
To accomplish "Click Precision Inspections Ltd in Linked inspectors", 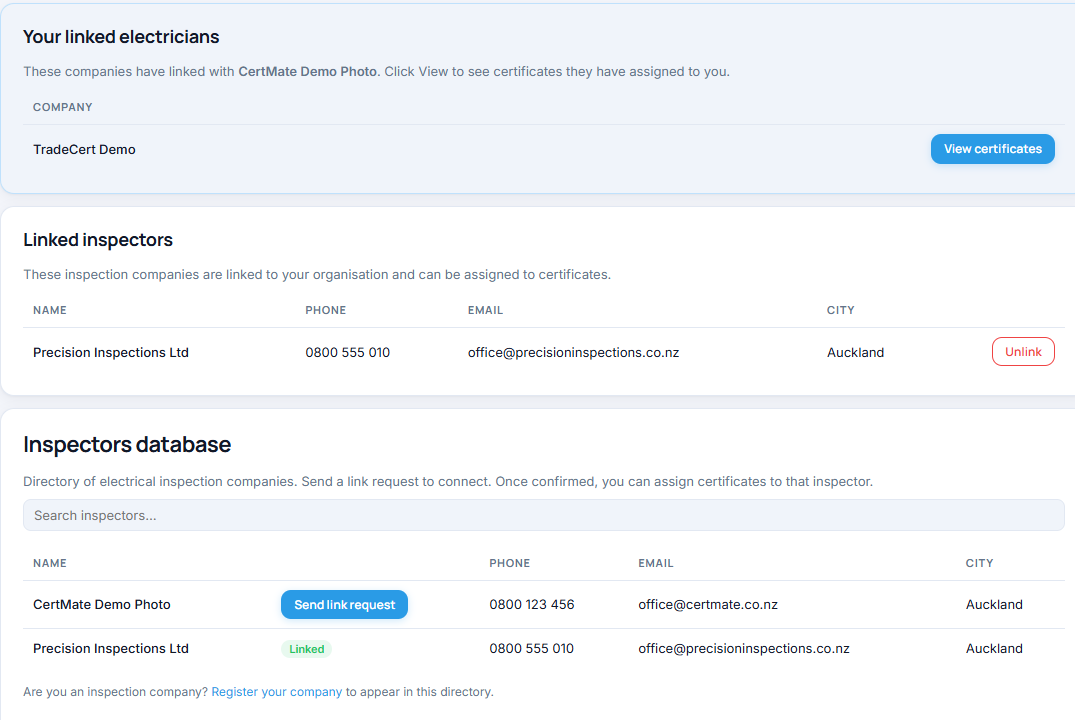I will 111,352.
